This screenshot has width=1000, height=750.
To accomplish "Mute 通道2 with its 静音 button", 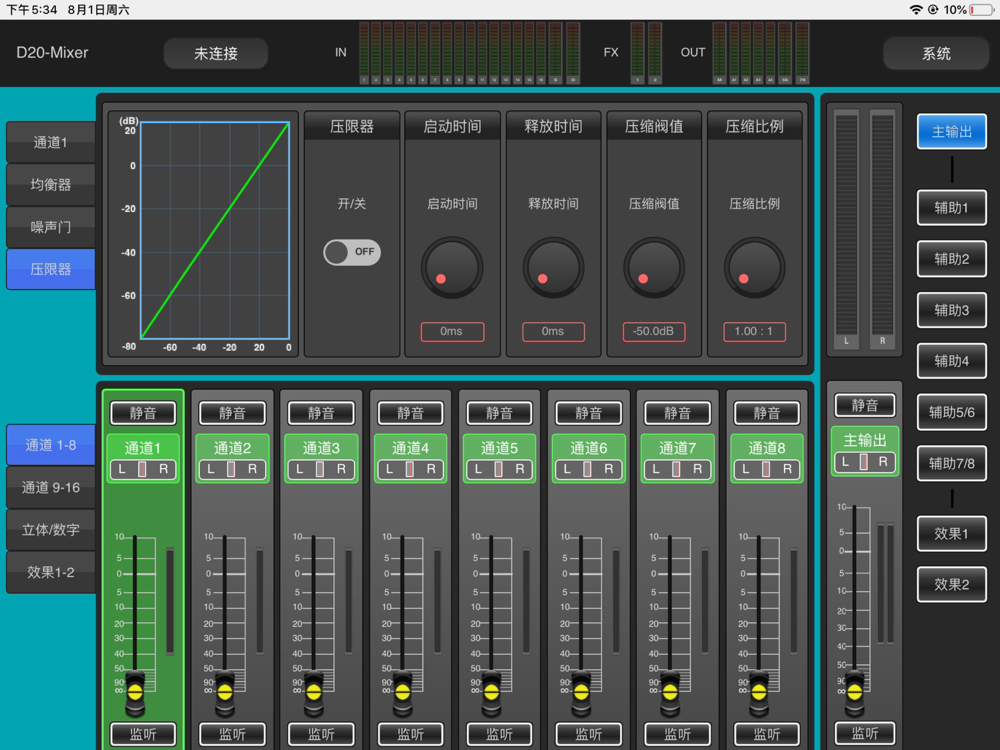I will coord(232,413).
